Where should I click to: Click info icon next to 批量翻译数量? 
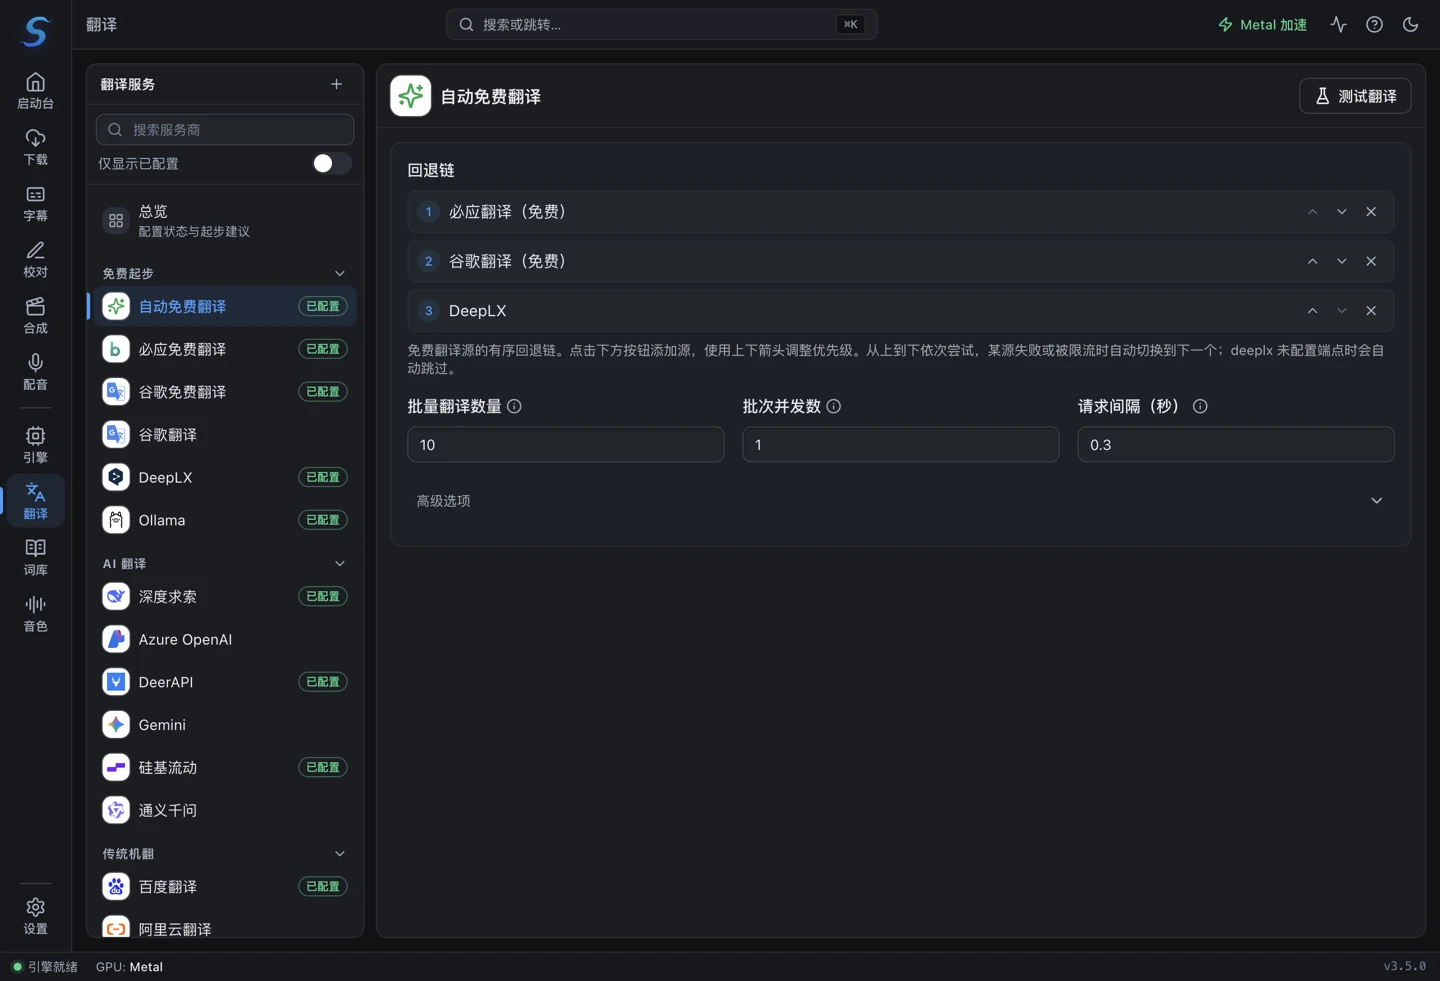pyautogui.click(x=514, y=406)
